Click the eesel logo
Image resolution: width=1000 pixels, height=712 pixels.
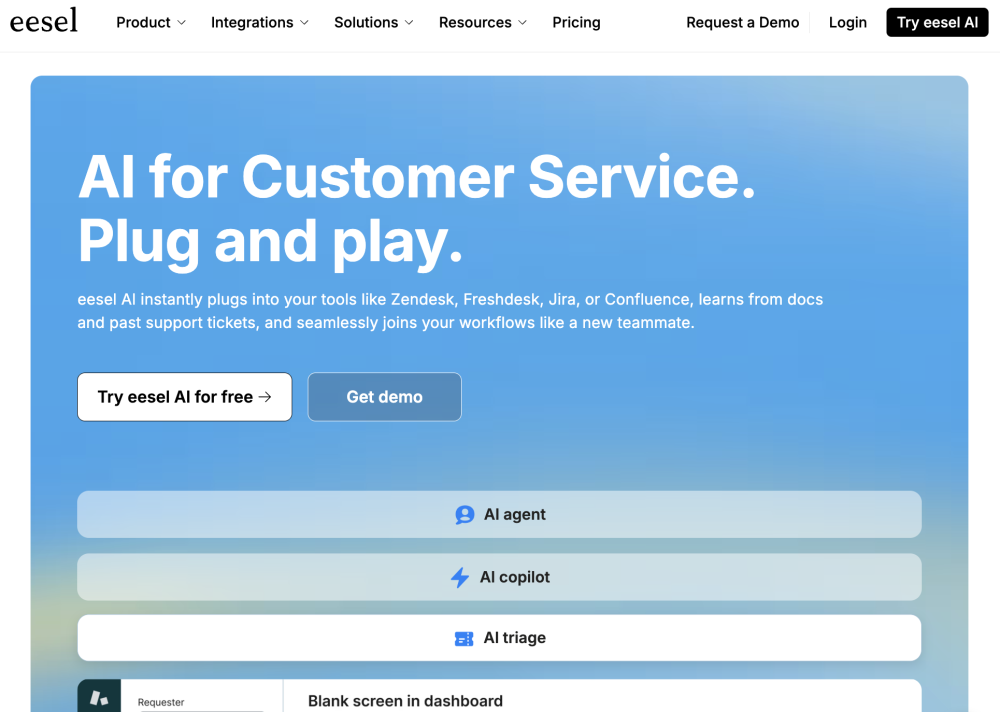click(x=44, y=20)
